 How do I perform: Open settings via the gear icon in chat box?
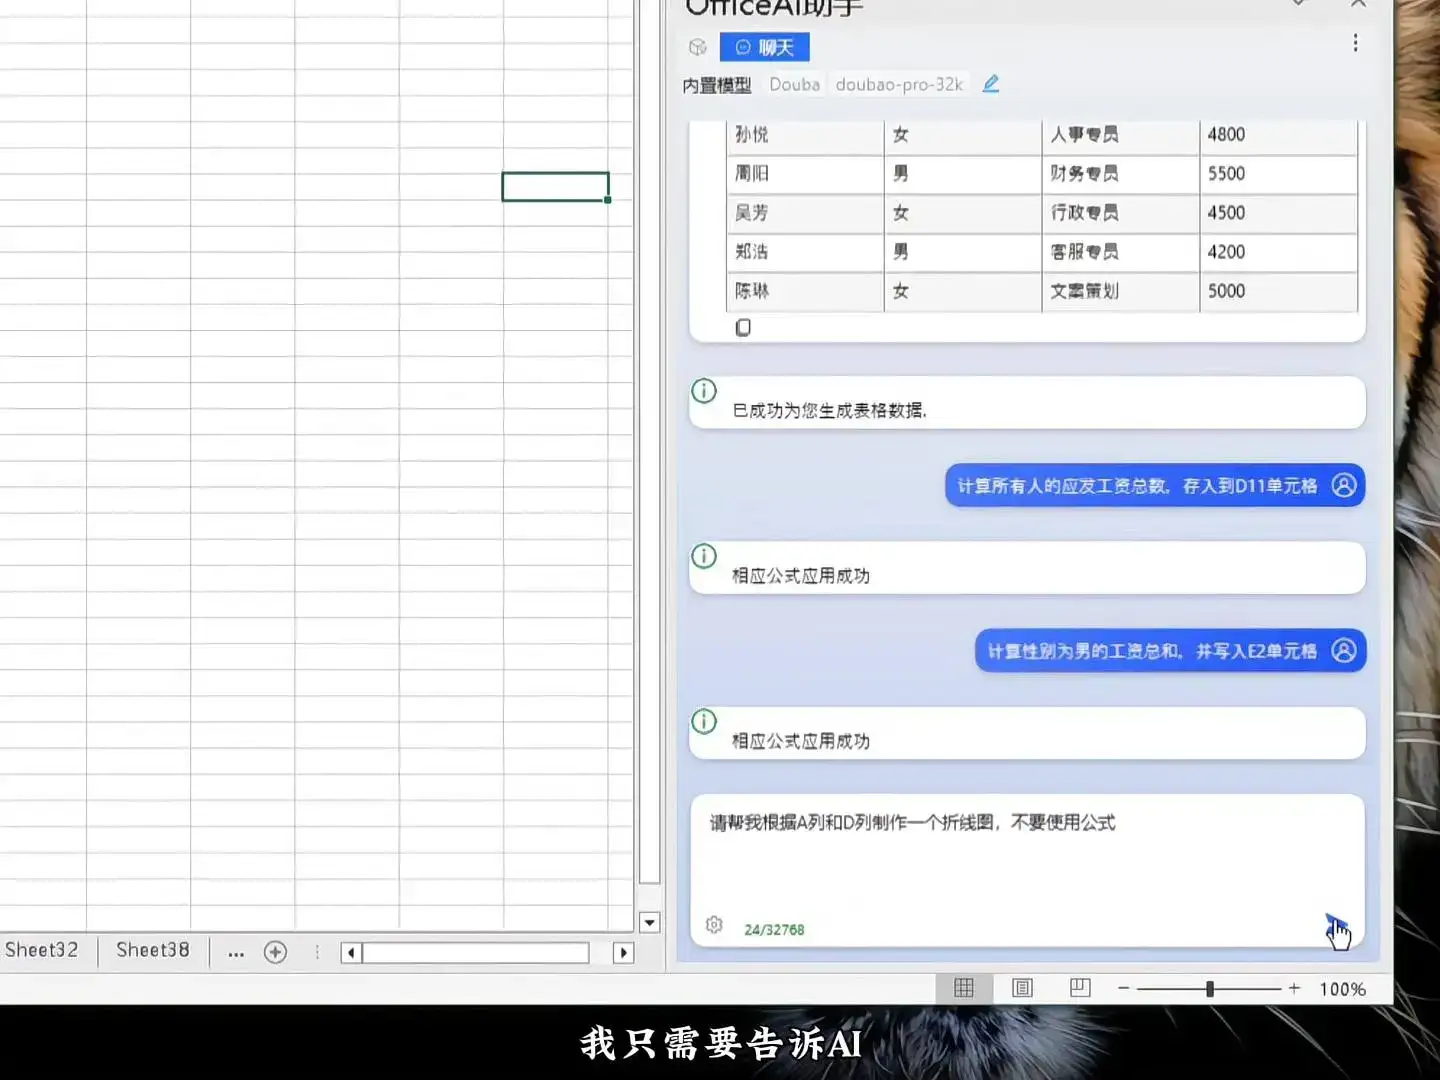(x=714, y=925)
